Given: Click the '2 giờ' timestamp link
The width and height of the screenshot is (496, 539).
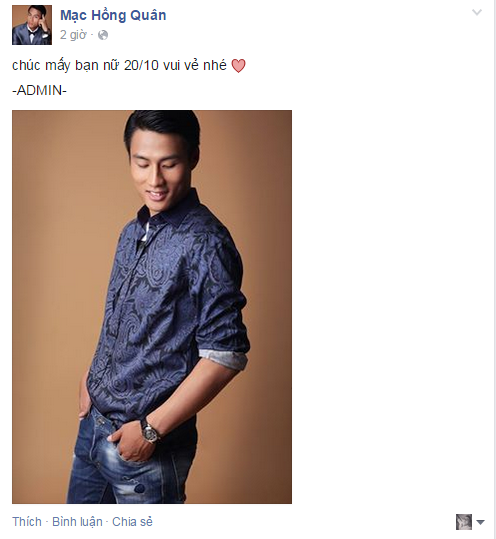Looking at the screenshot, I should [73, 35].
